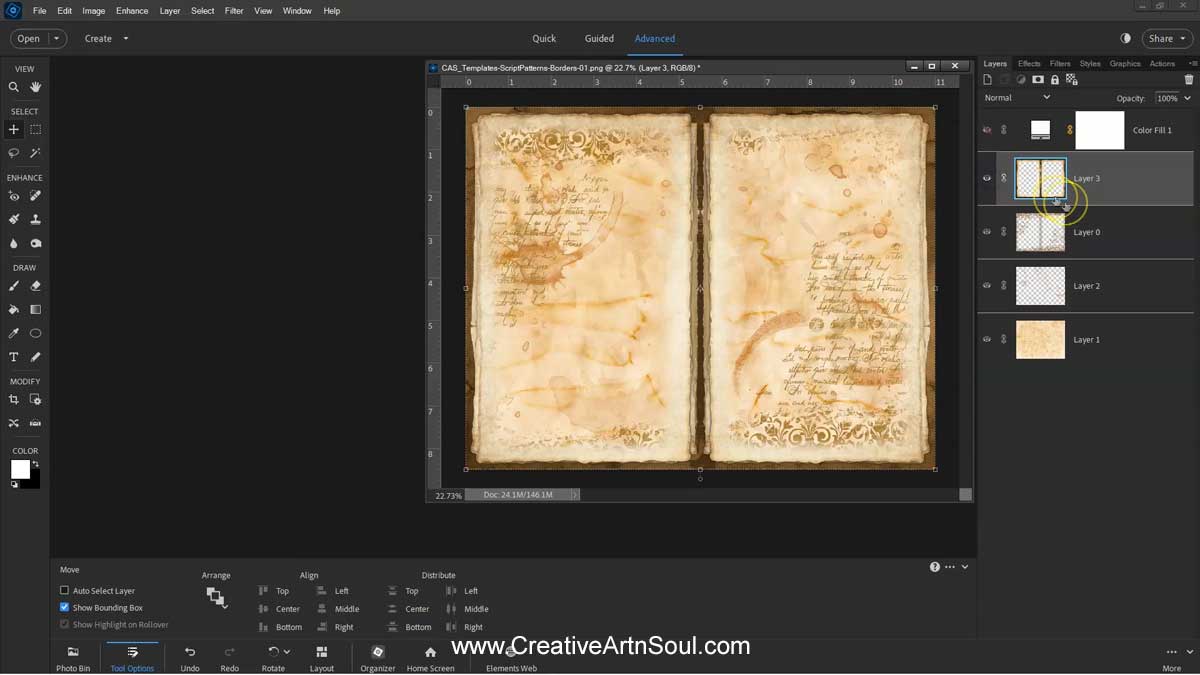Open the Filter menu
Image resolution: width=1200 pixels, height=675 pixels.
pos(234,10)
